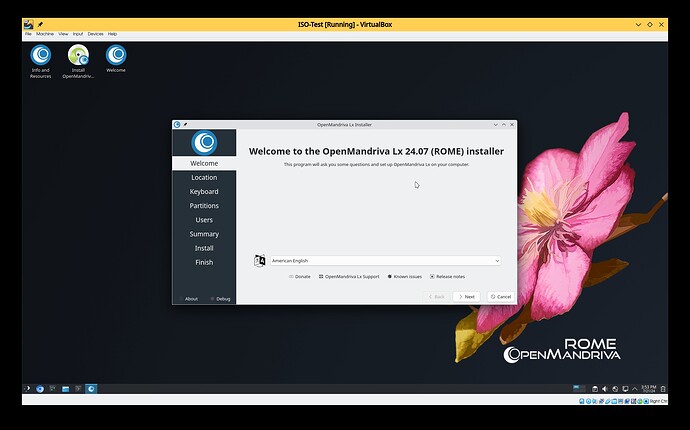Open the application launcher on the guest taskbar

pos(27,389)
